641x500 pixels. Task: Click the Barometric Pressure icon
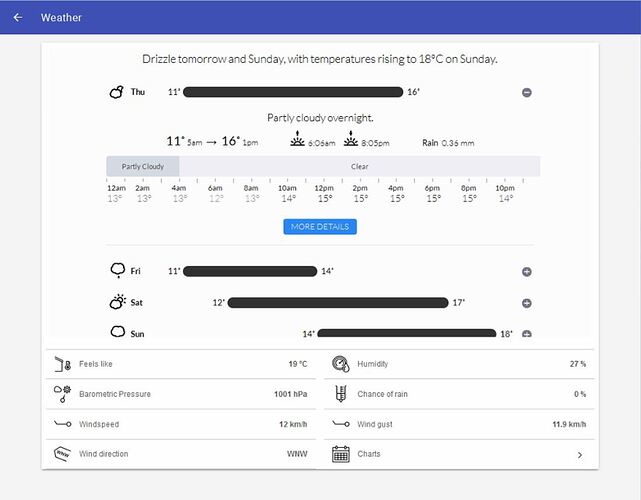62,394
